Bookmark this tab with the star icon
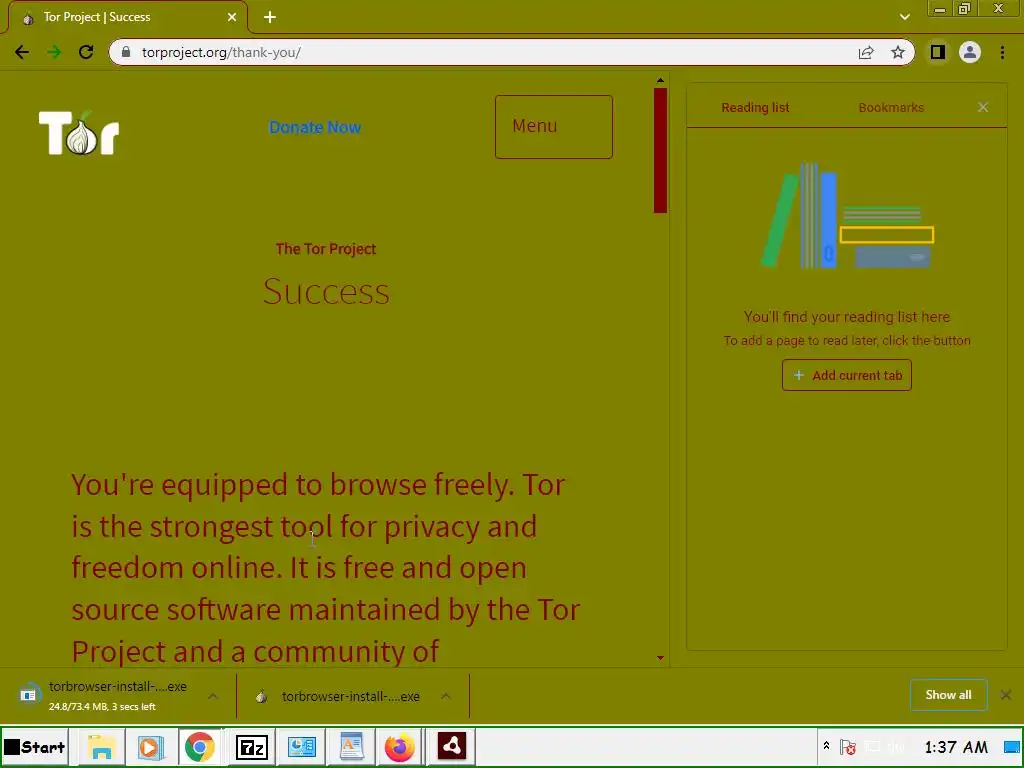 pos(898,52)
